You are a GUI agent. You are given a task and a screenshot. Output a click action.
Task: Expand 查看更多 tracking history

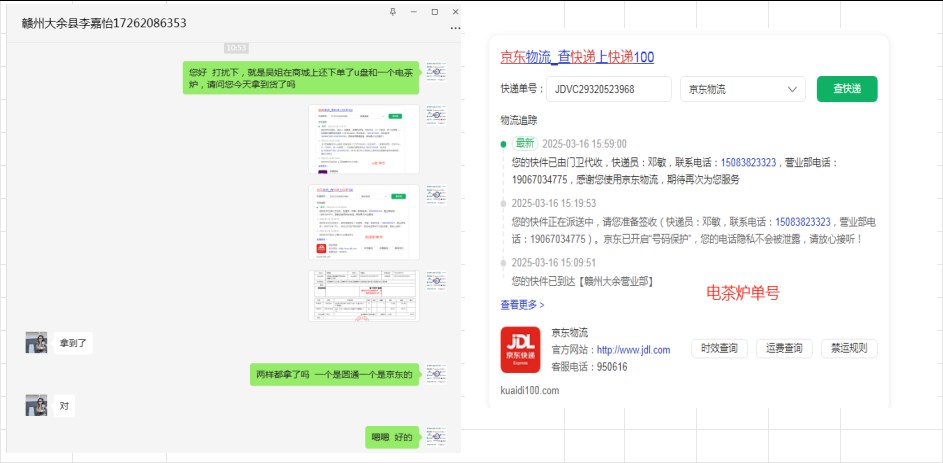522,305
